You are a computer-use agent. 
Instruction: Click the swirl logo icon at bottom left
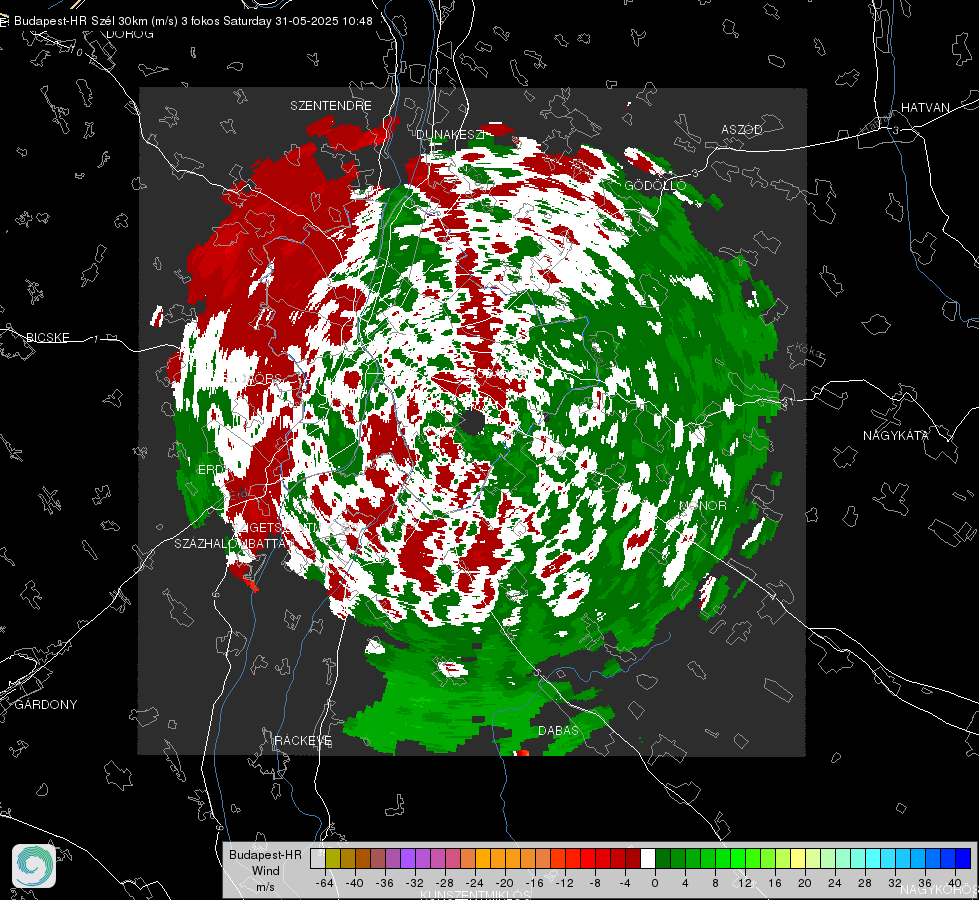point(34,866)
